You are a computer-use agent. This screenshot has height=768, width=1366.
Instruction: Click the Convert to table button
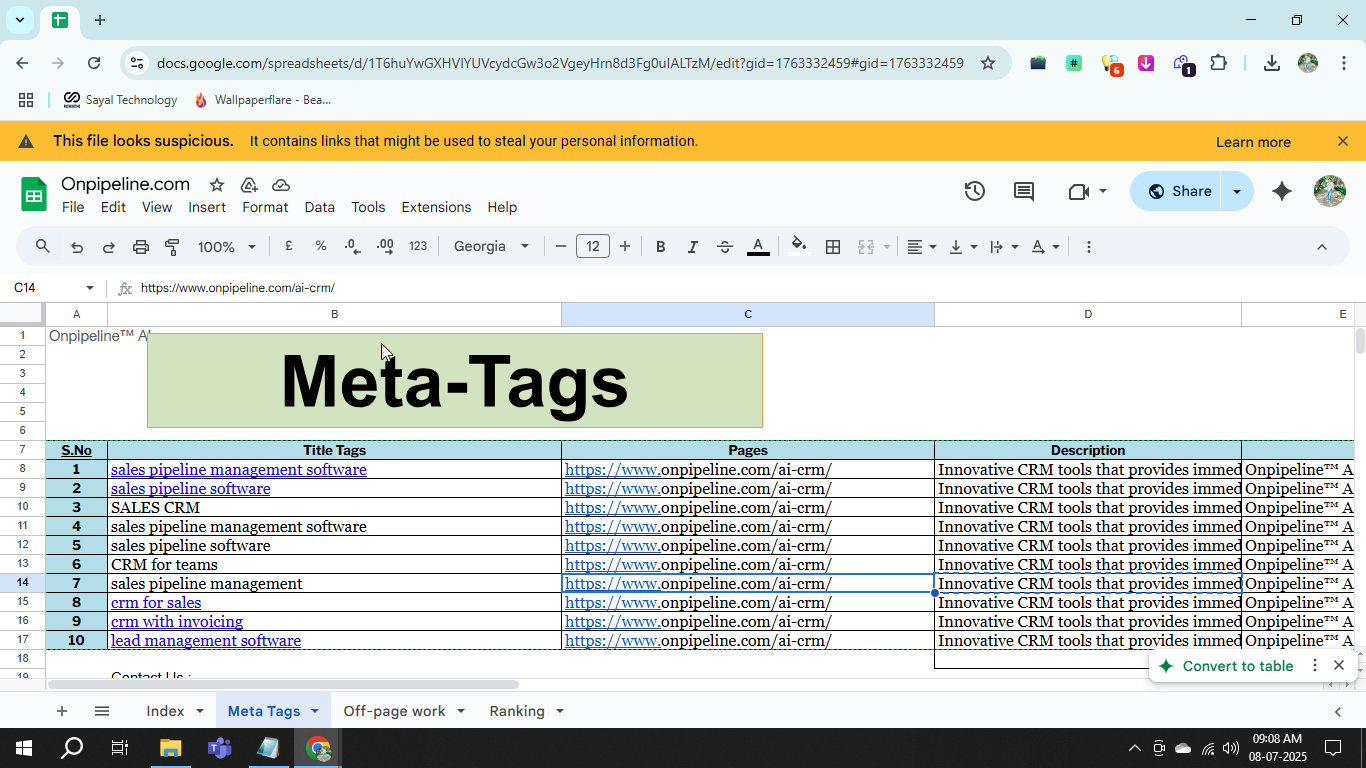1226,666
